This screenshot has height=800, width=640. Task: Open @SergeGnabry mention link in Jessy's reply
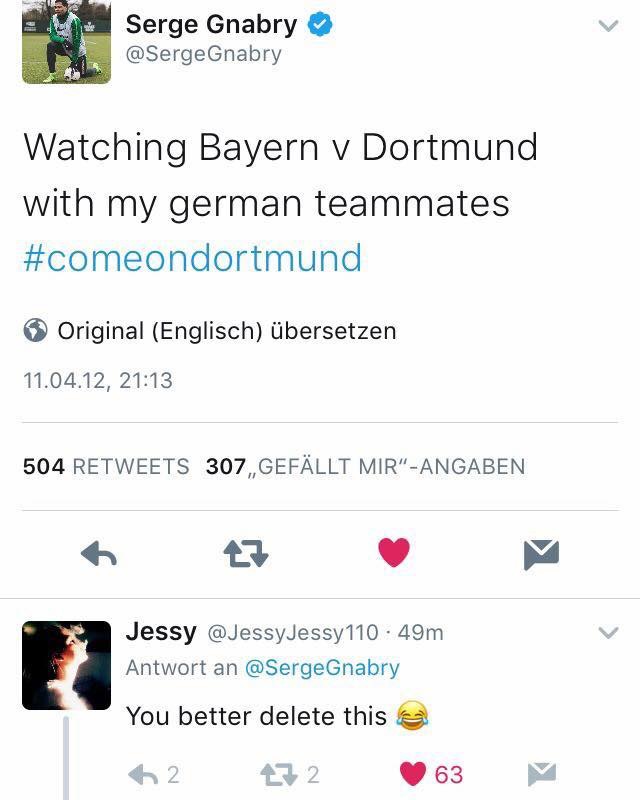pyautogui.click(x=322, y=667)
